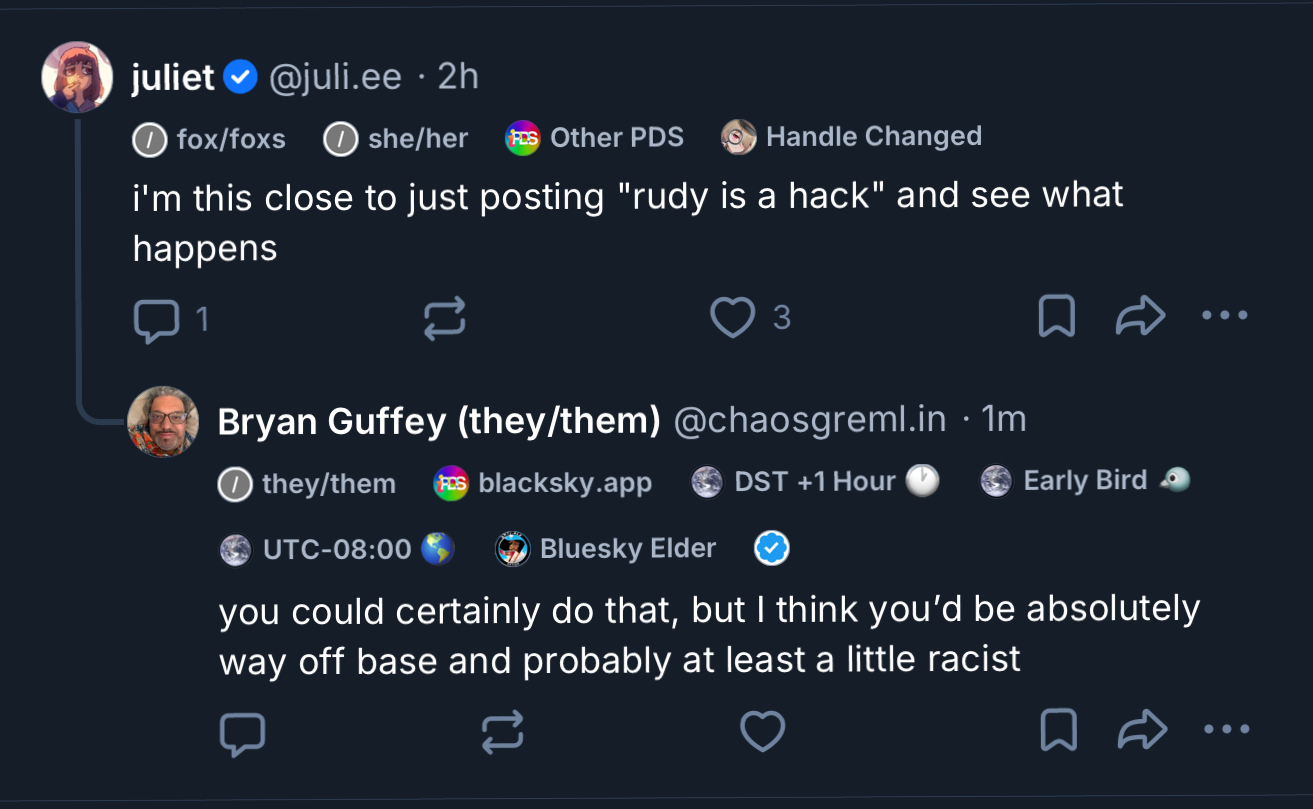Open the @juli.ee handle link

click(x=335, y=77)
